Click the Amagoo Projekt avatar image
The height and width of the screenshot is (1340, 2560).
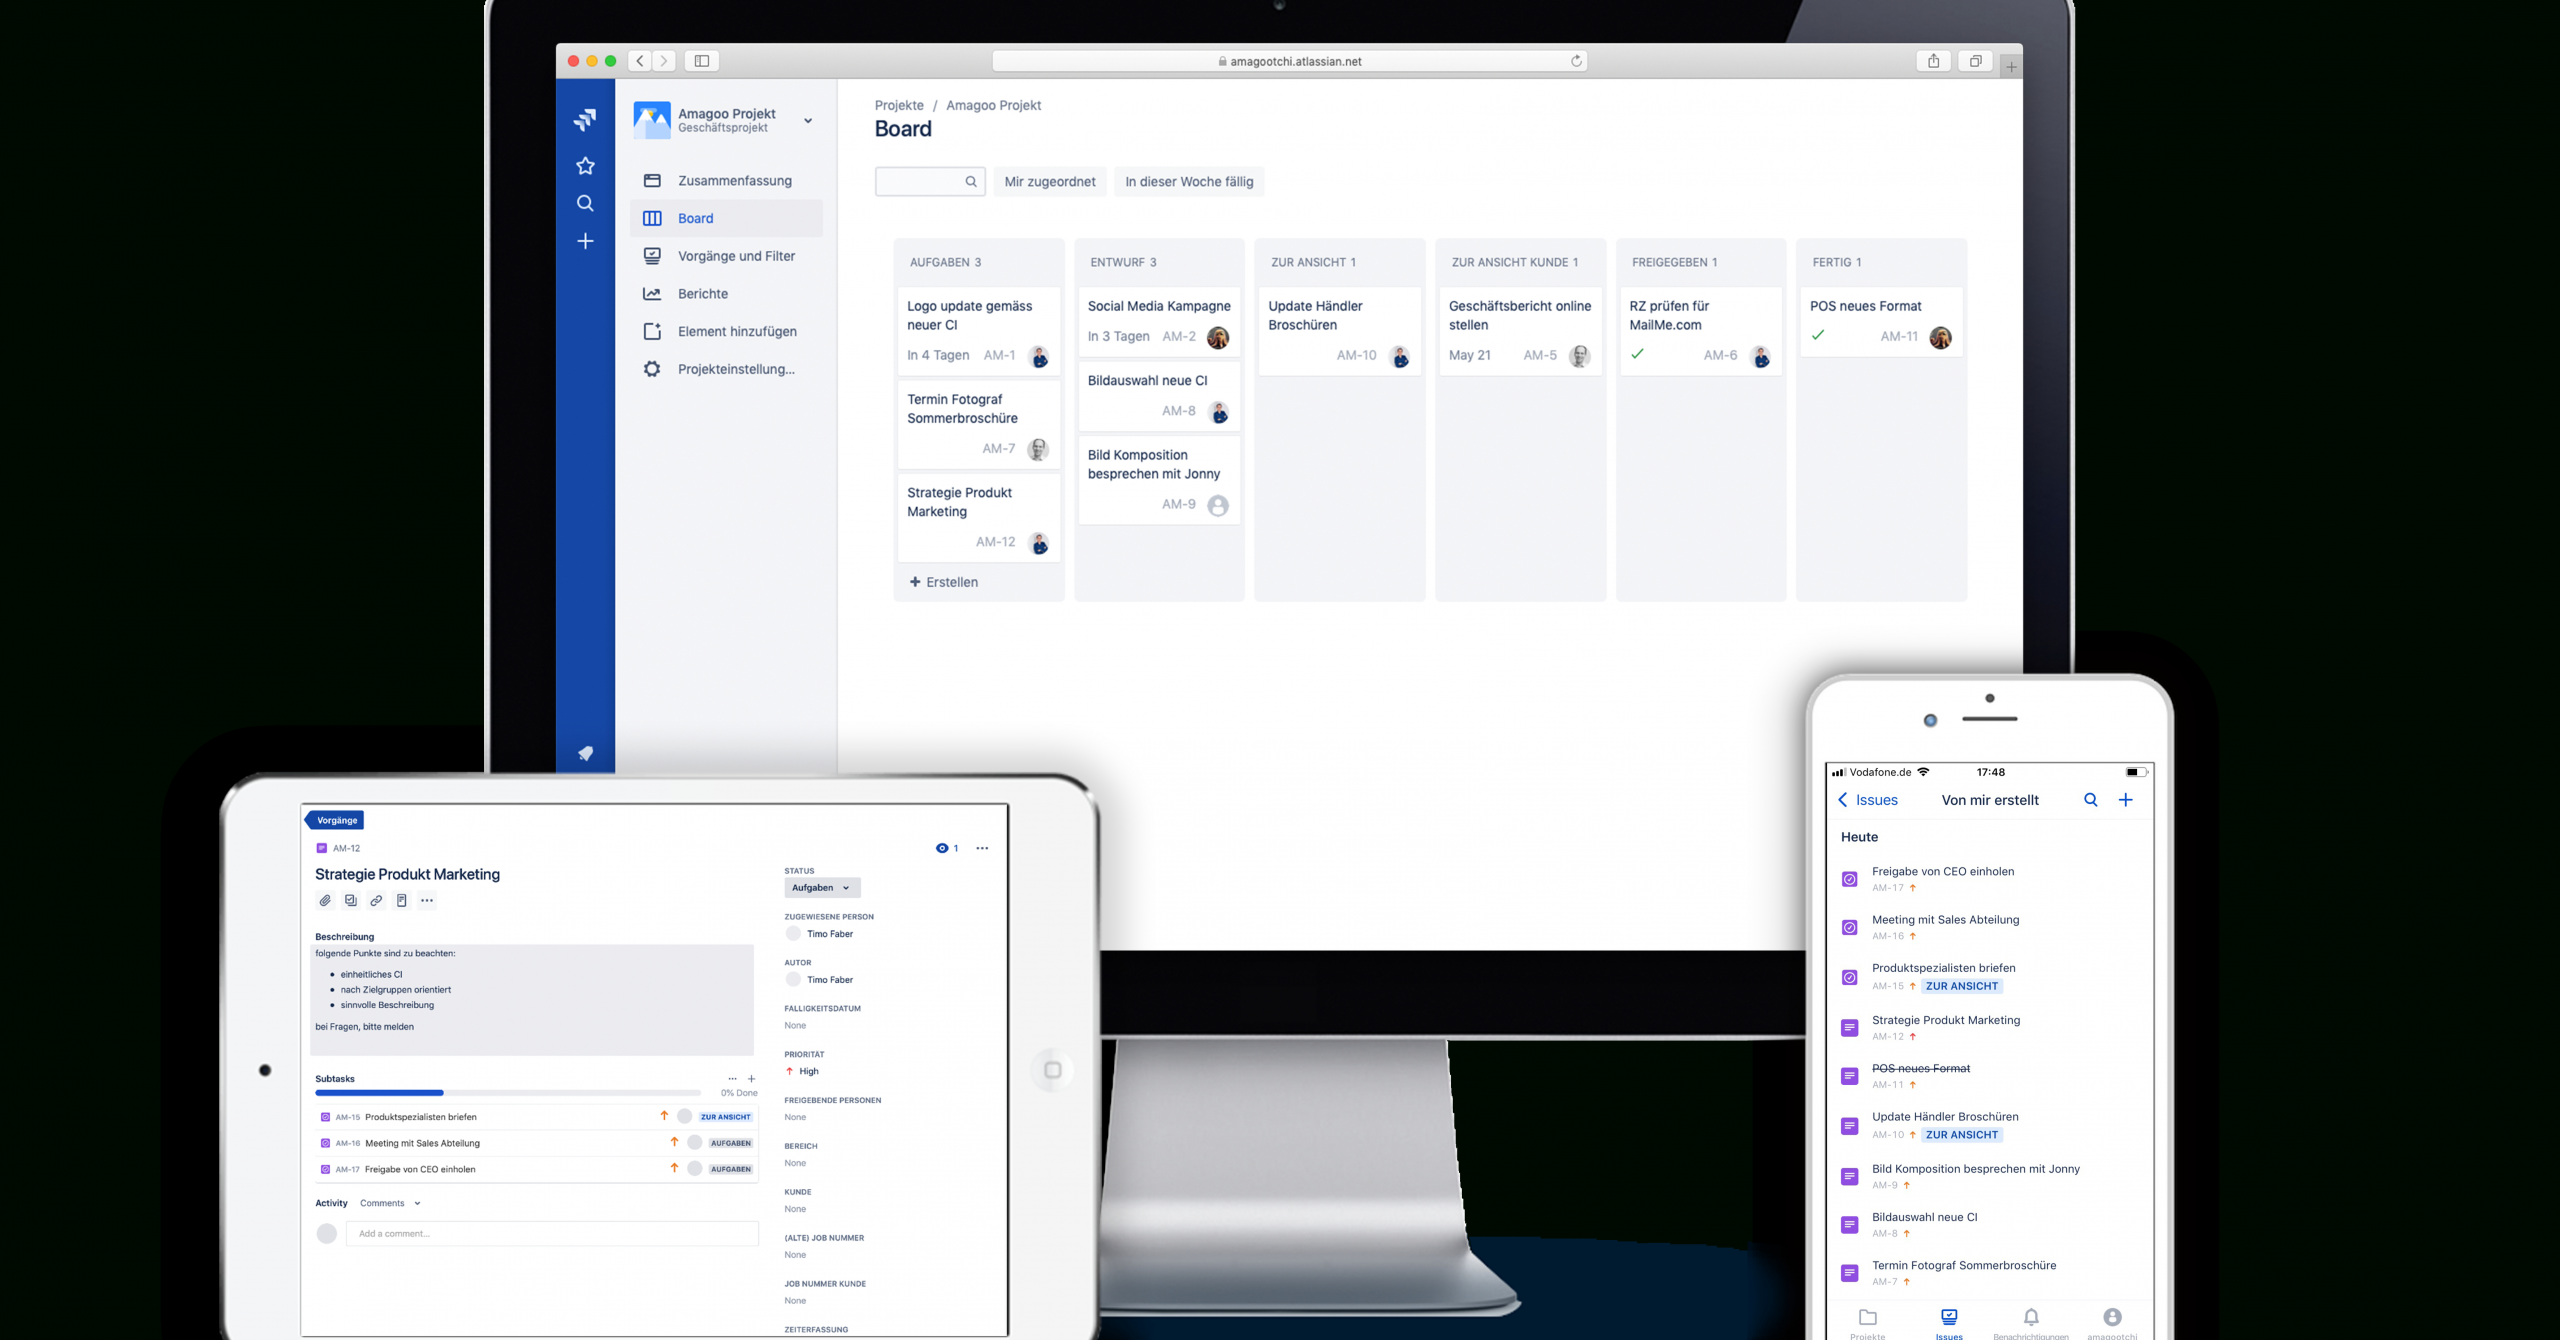pos(652,120)
